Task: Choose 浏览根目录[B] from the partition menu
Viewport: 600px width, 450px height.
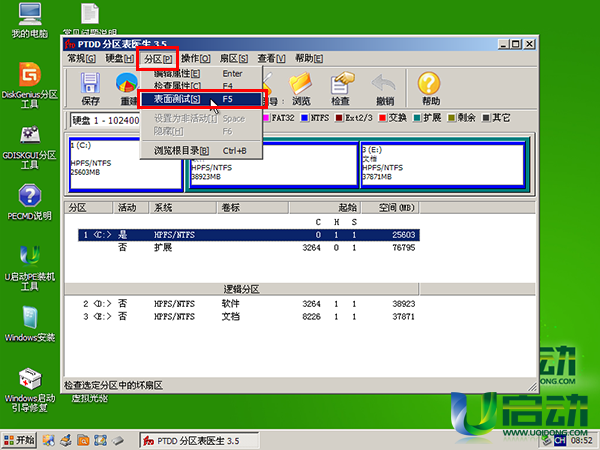Action: pyautogui.click(x=201, y=151)
